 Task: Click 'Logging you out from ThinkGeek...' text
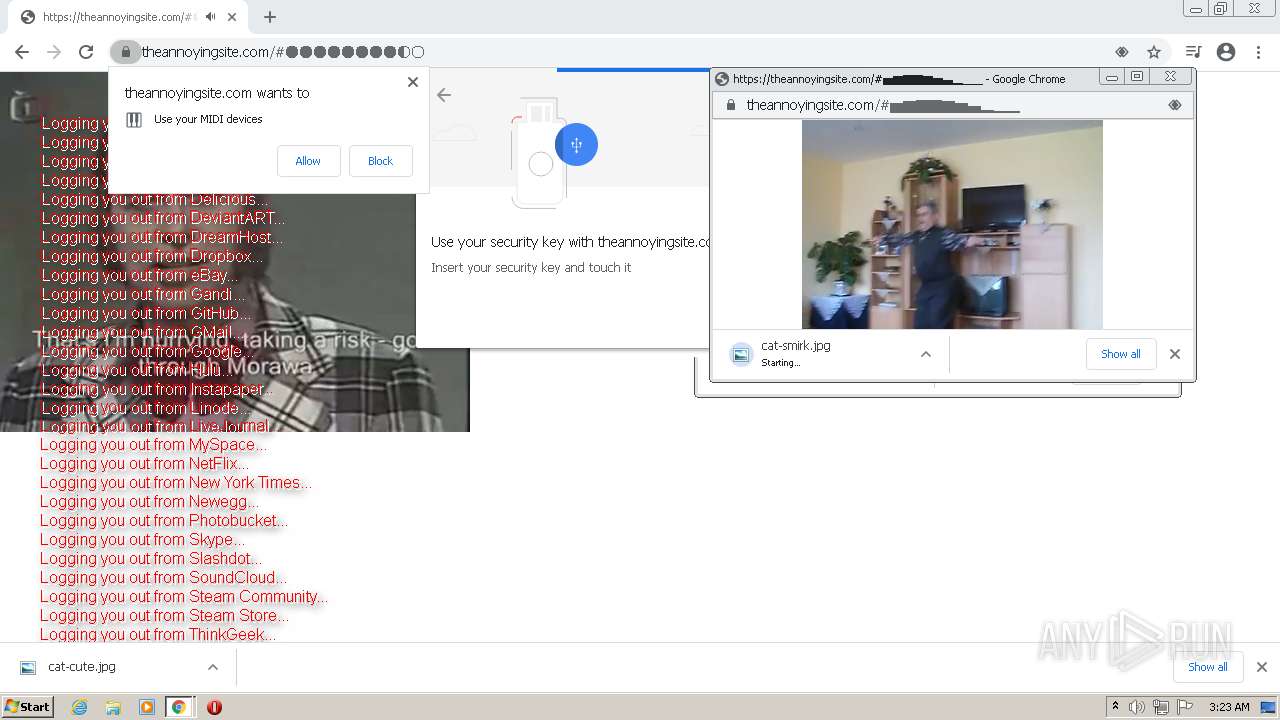pos(158,635)
